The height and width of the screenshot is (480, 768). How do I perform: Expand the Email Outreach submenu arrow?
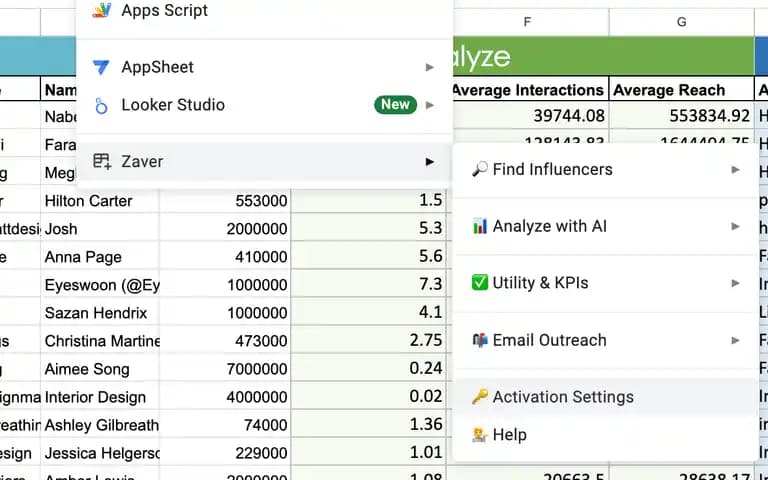tap(735, 340)
